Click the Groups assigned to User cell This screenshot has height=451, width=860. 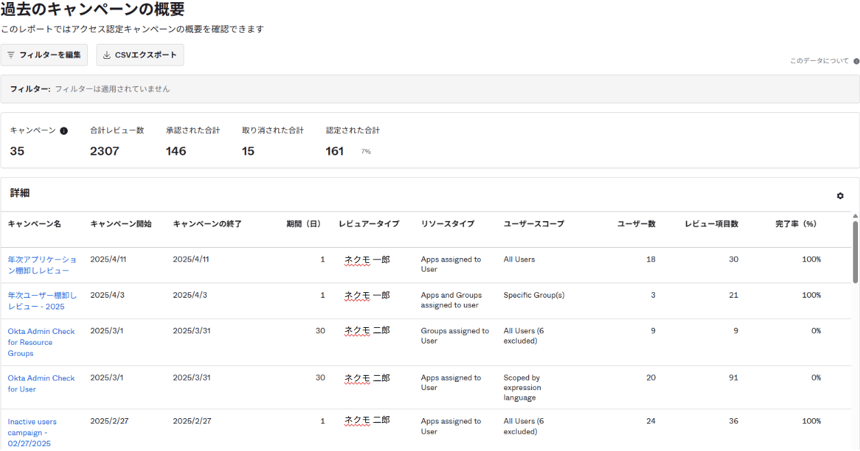[x=455, y=336]
